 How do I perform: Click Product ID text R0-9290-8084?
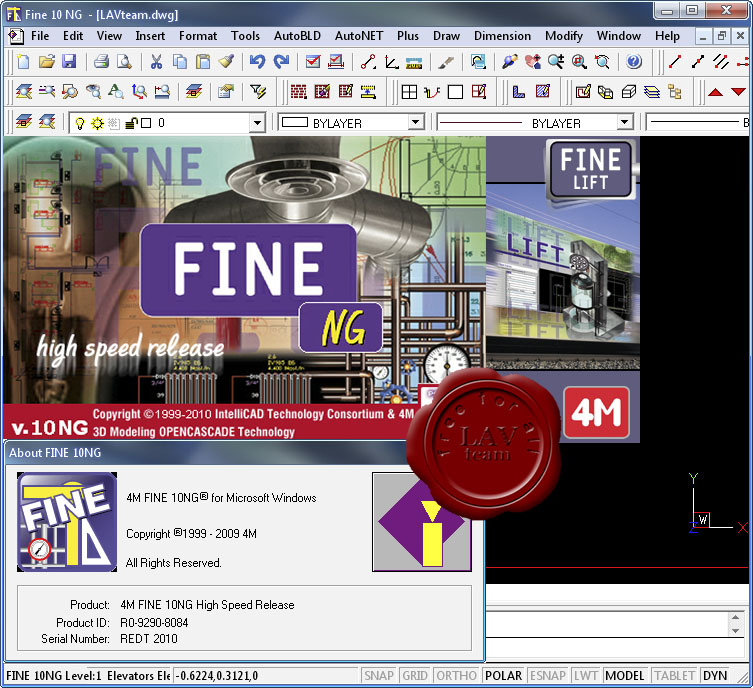tap(154, 623)
